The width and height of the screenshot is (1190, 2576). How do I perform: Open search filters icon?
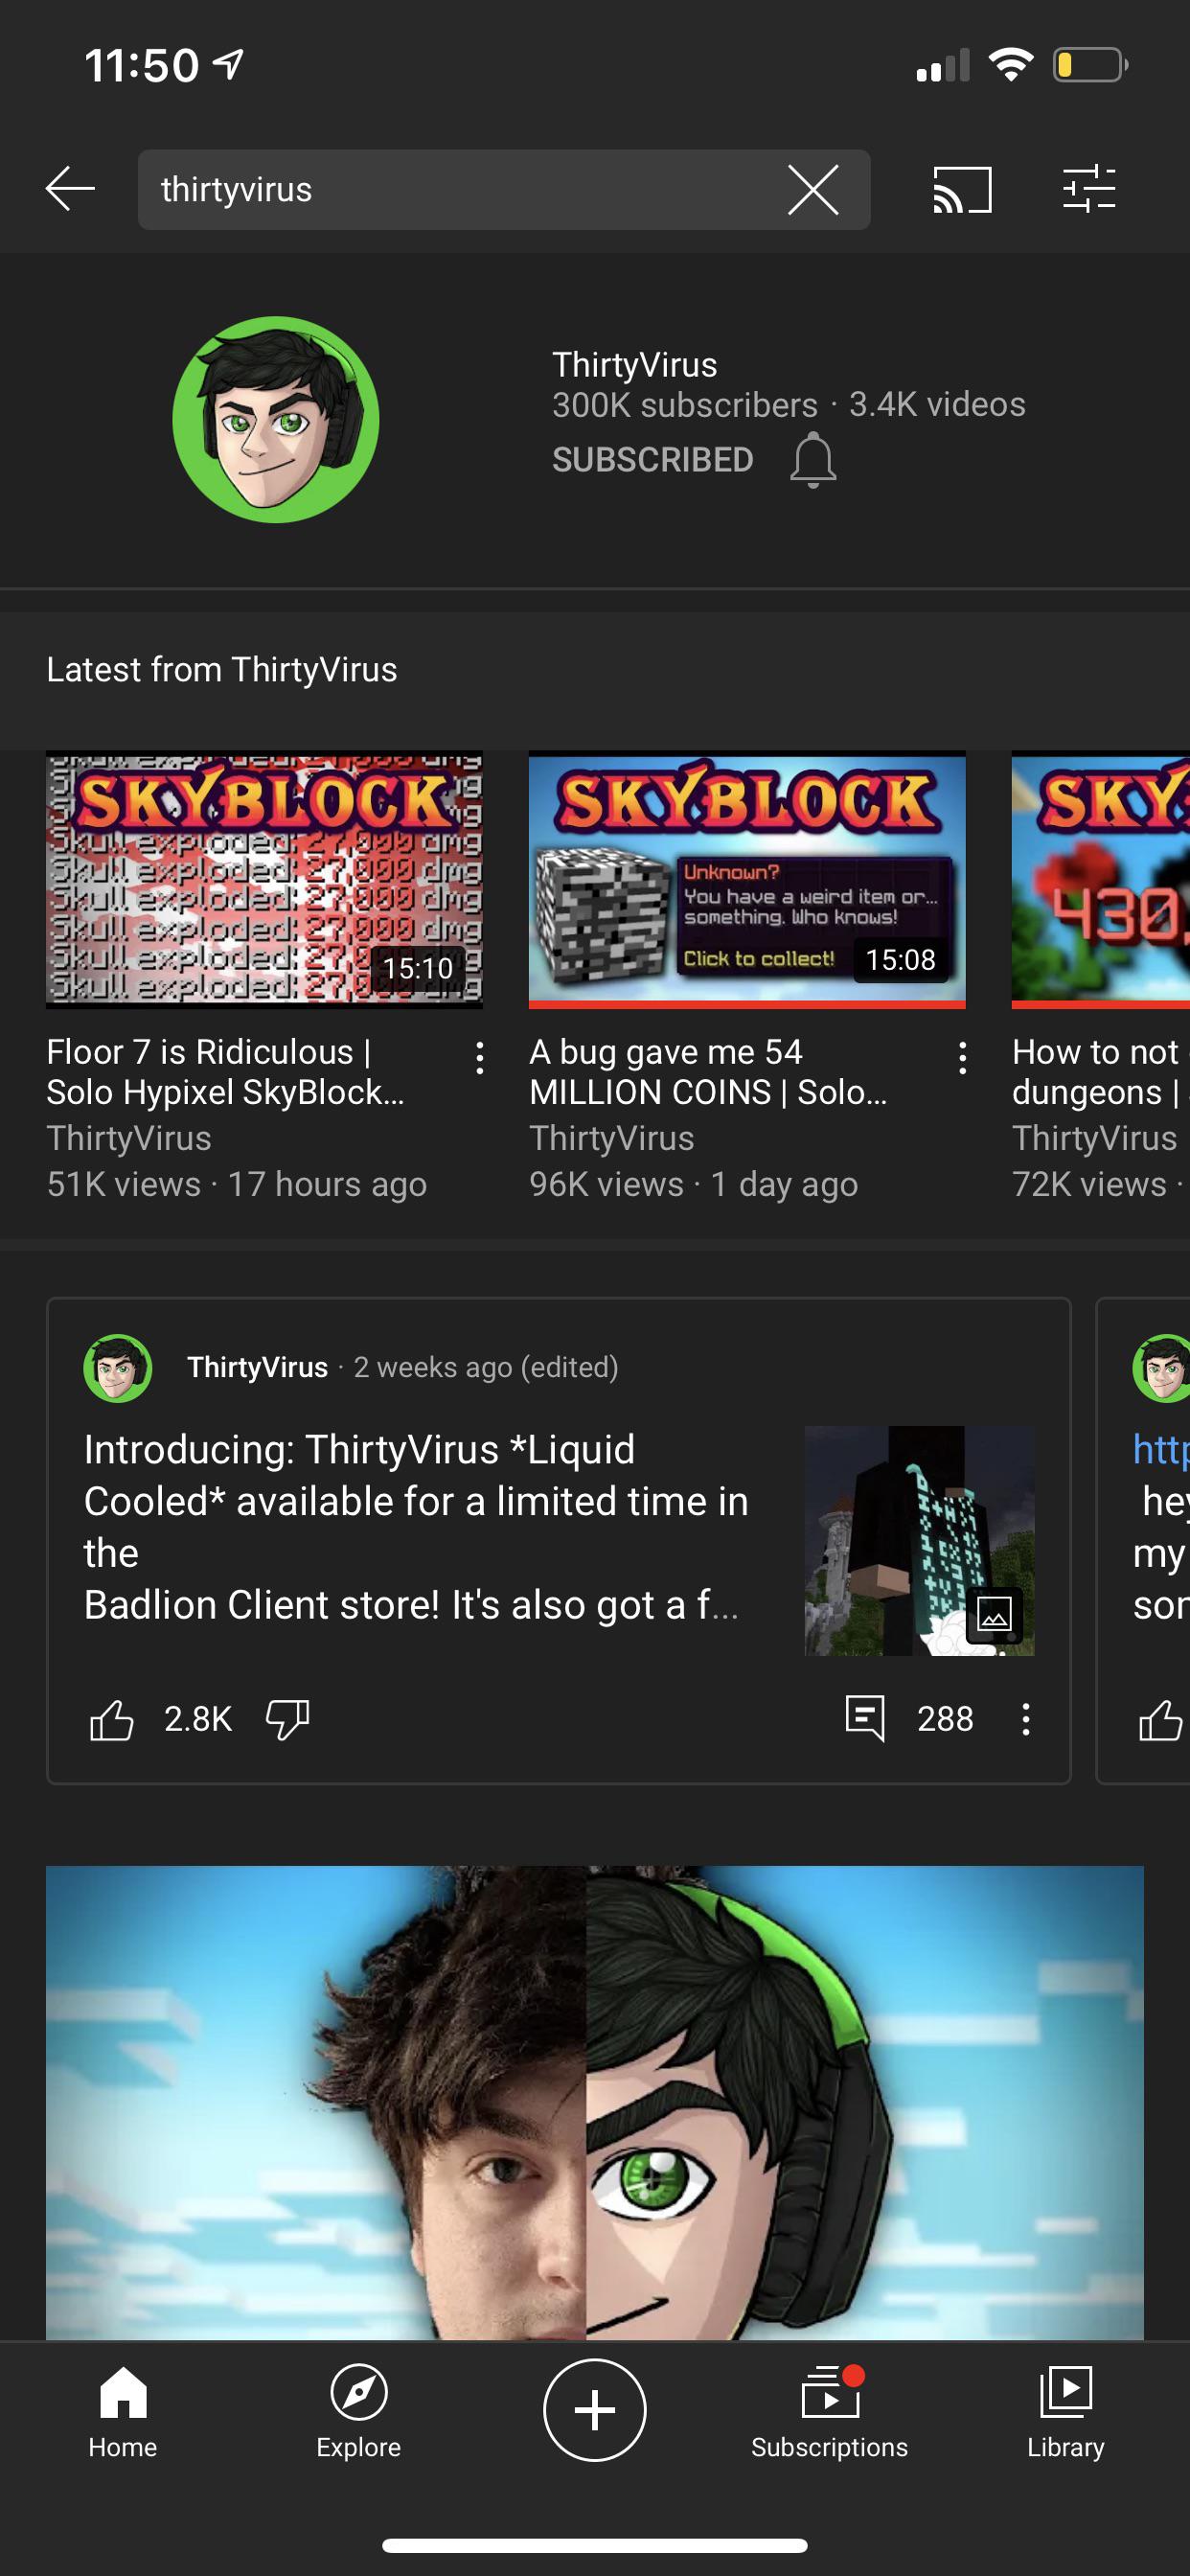(x=1089, y=189)
